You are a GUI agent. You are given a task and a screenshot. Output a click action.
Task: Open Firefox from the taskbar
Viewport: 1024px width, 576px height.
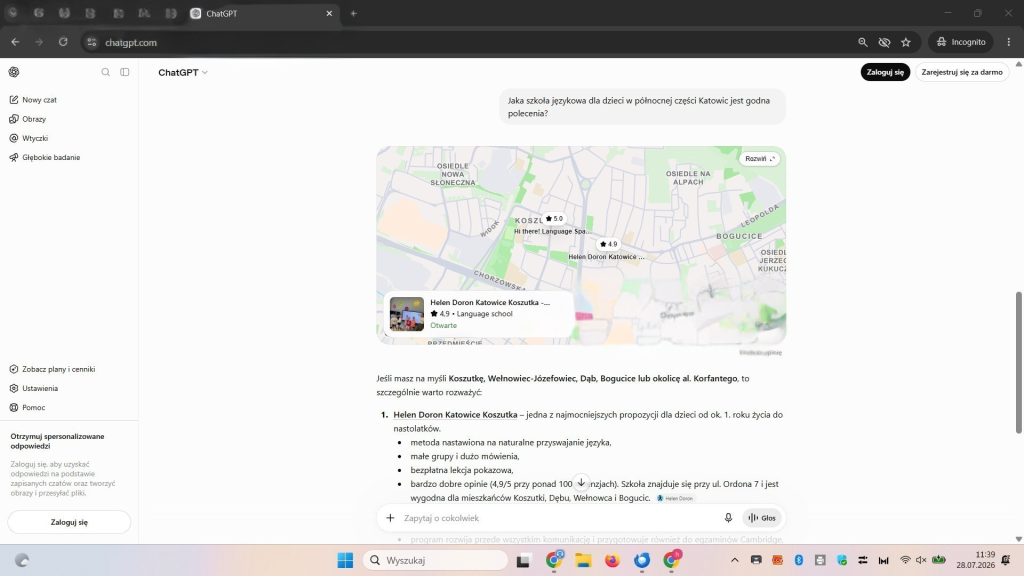point(612,560)
